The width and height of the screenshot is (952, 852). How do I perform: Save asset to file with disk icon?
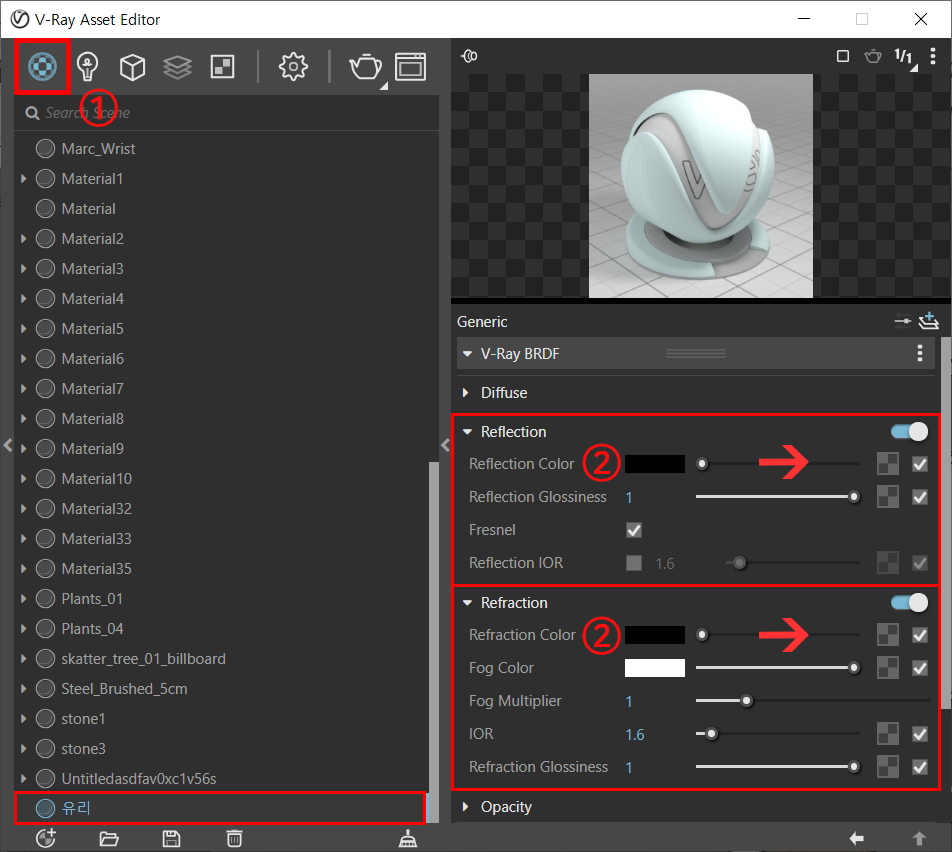coord(171,839)
